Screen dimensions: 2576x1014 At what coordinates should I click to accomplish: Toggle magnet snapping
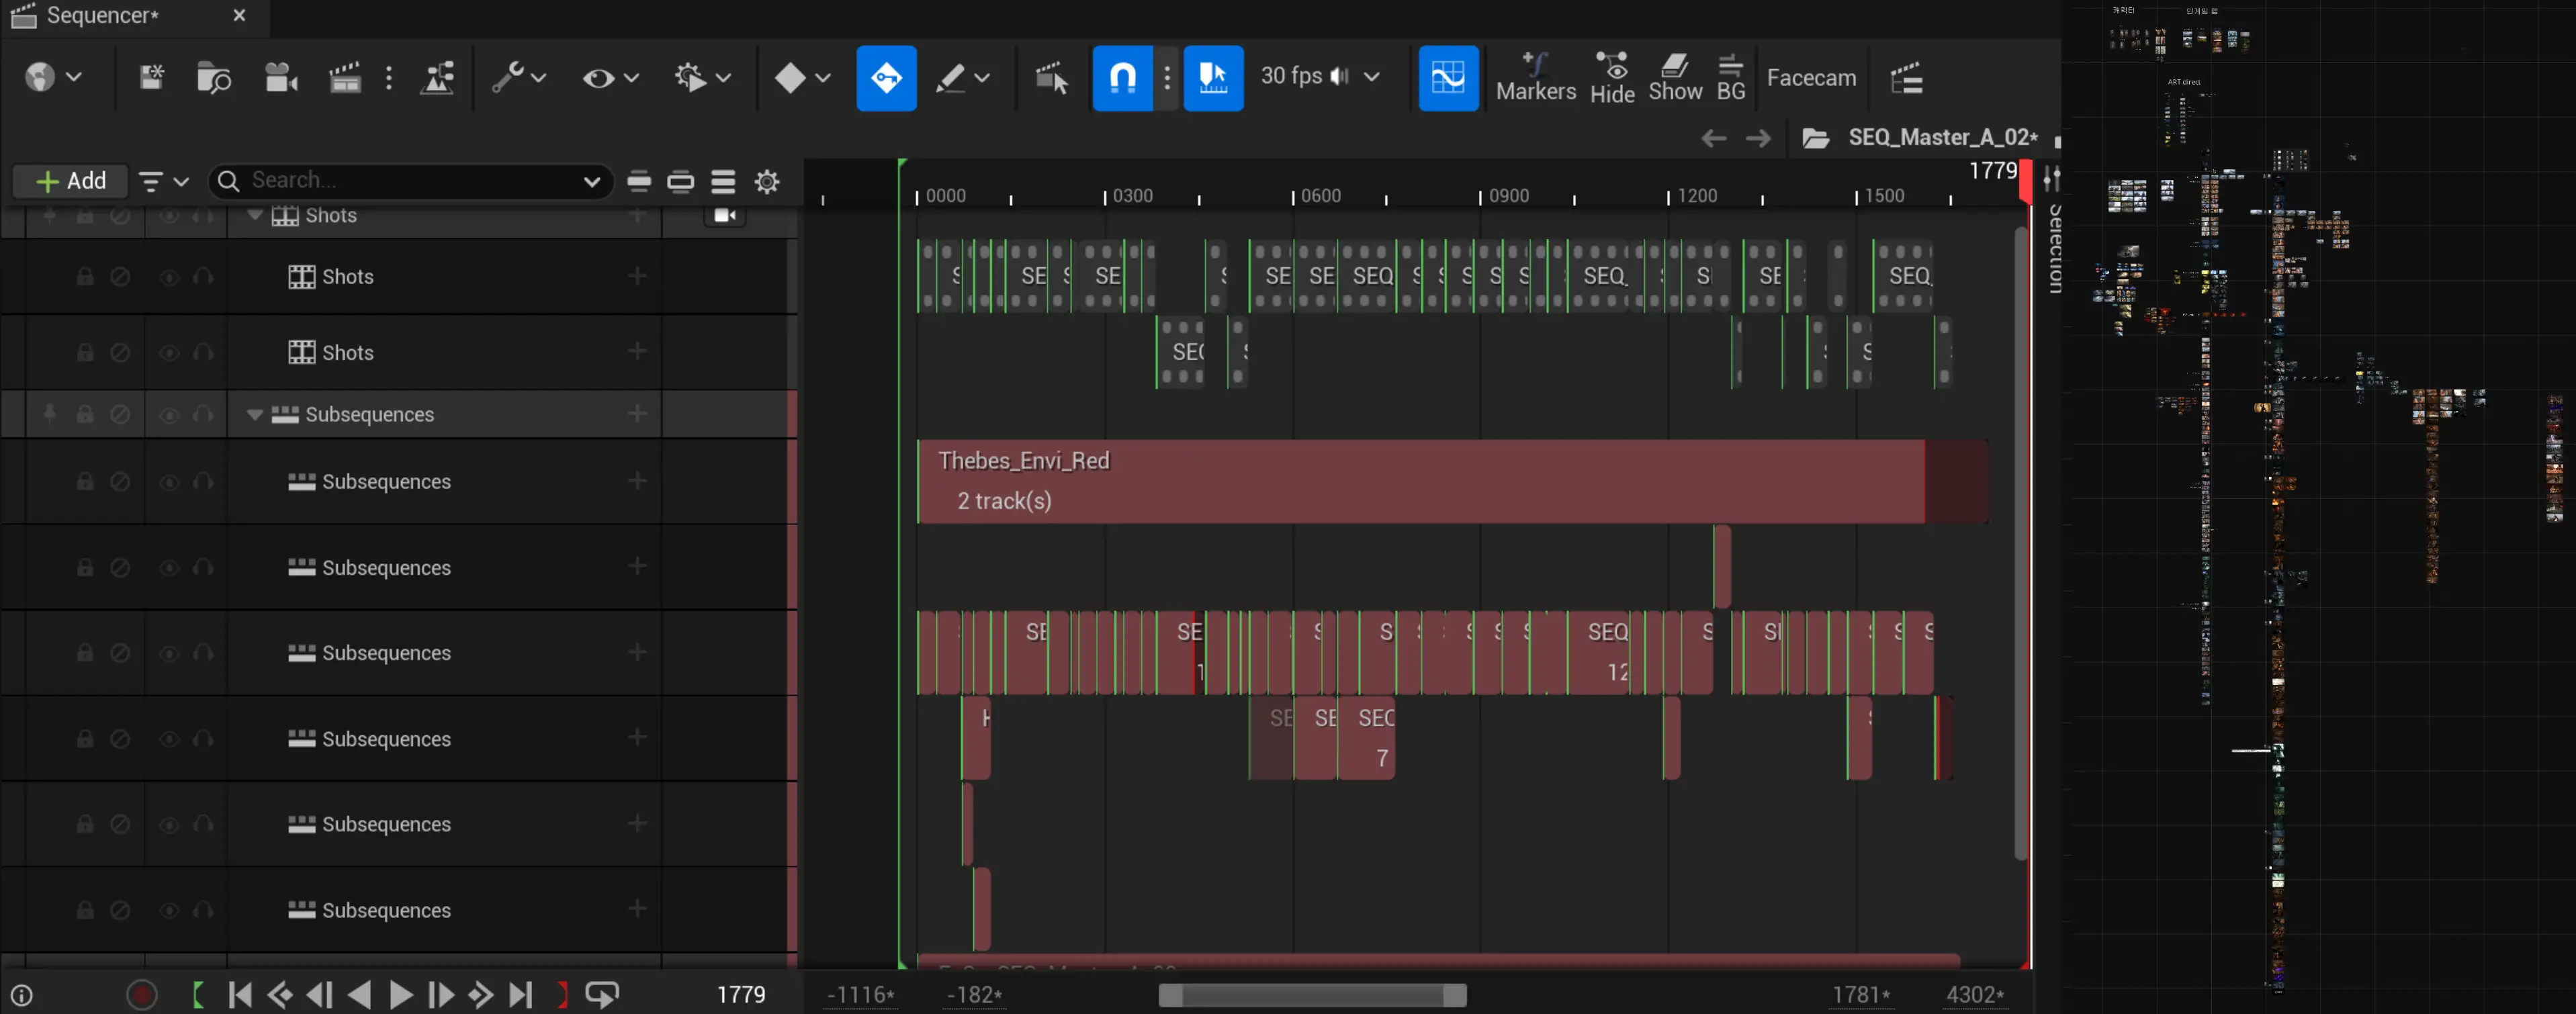tap(1123, 78)
